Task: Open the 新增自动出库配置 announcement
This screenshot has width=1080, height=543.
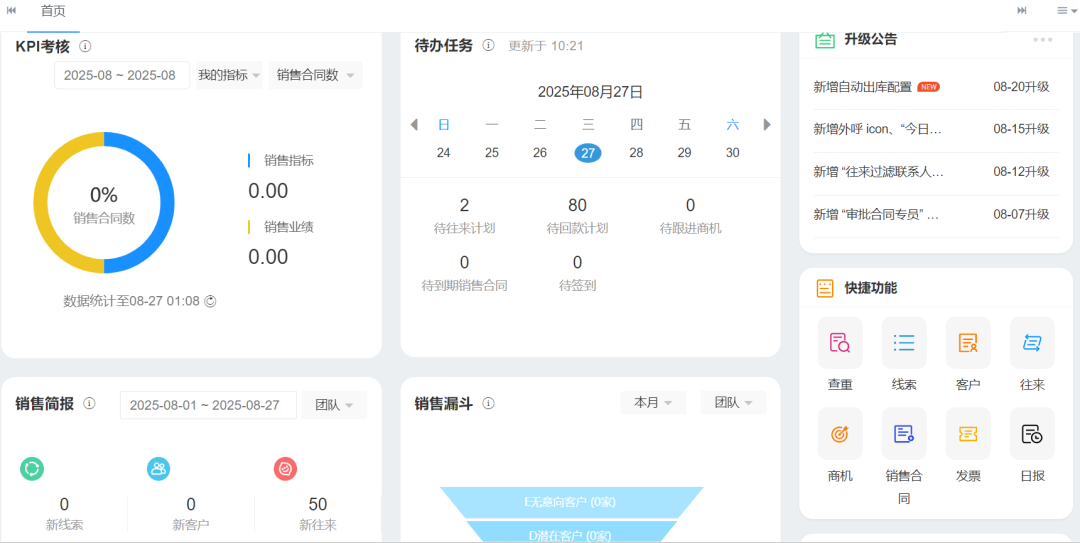Action: click(x=863, y=87)
